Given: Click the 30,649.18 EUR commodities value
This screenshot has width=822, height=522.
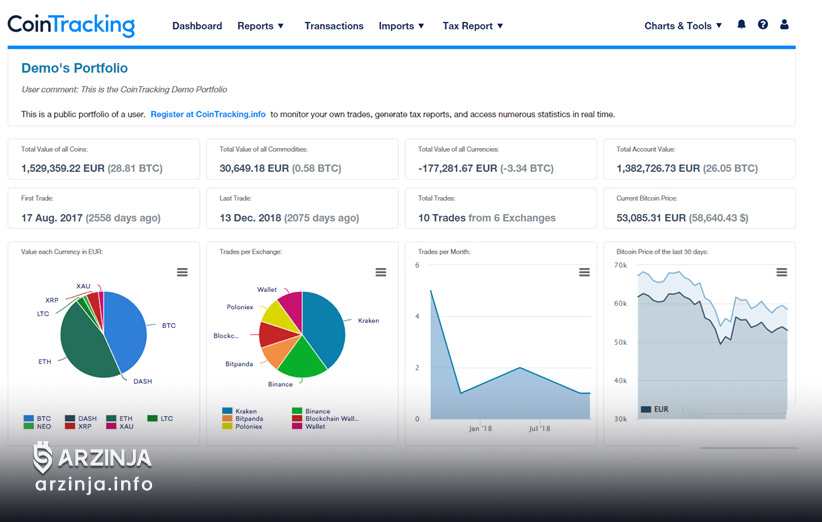Looking at the screenshot, I should [254, 168].
